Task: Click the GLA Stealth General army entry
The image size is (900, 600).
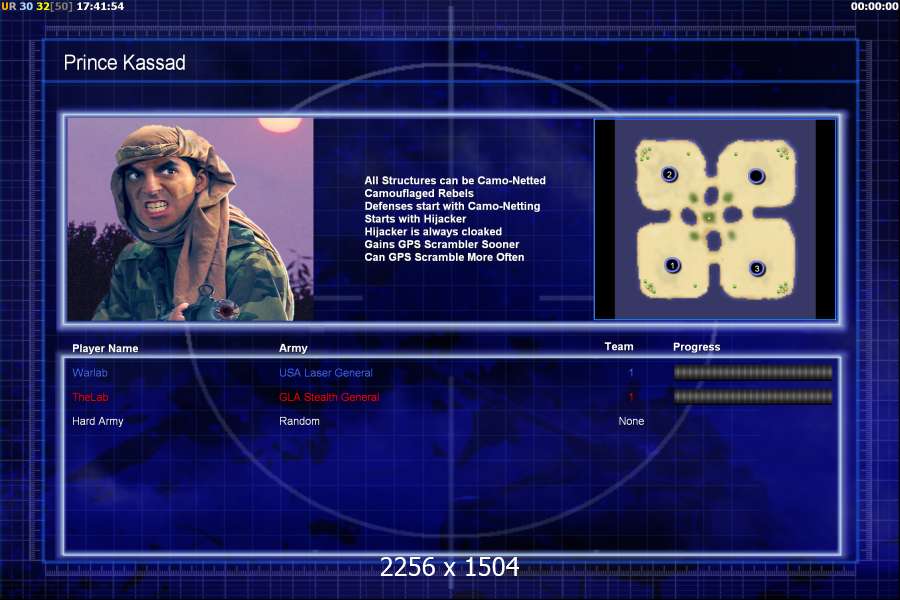Action: point(329,397)
